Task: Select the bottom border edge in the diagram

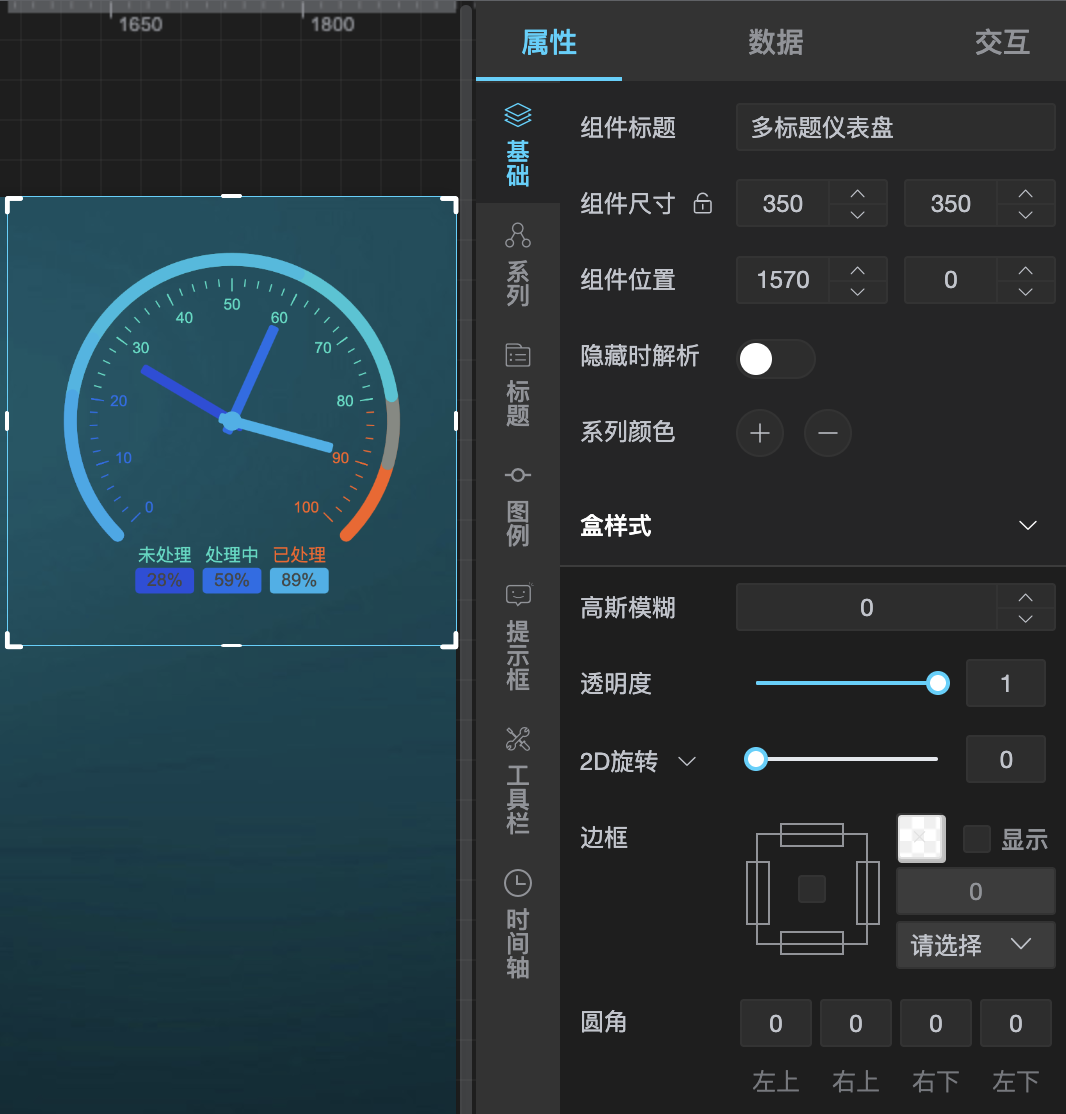Action: (812, 943)
